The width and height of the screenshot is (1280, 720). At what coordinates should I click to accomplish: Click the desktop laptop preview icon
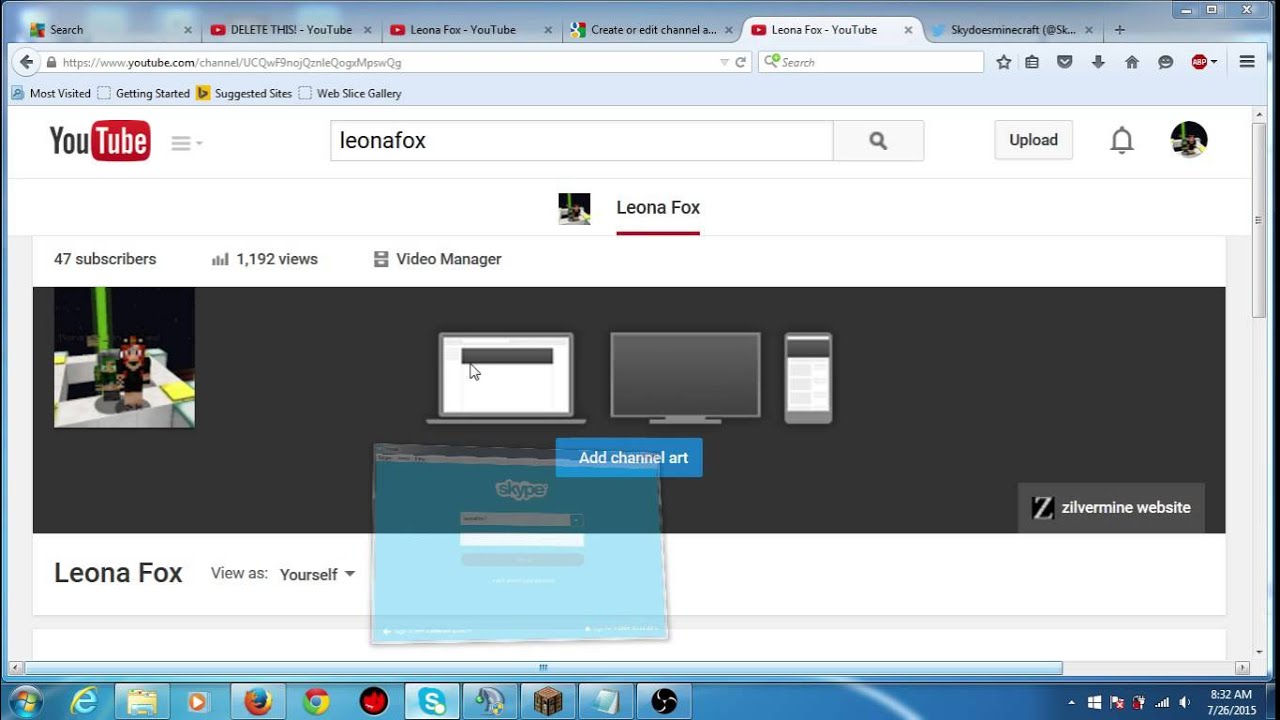(506, 378)
